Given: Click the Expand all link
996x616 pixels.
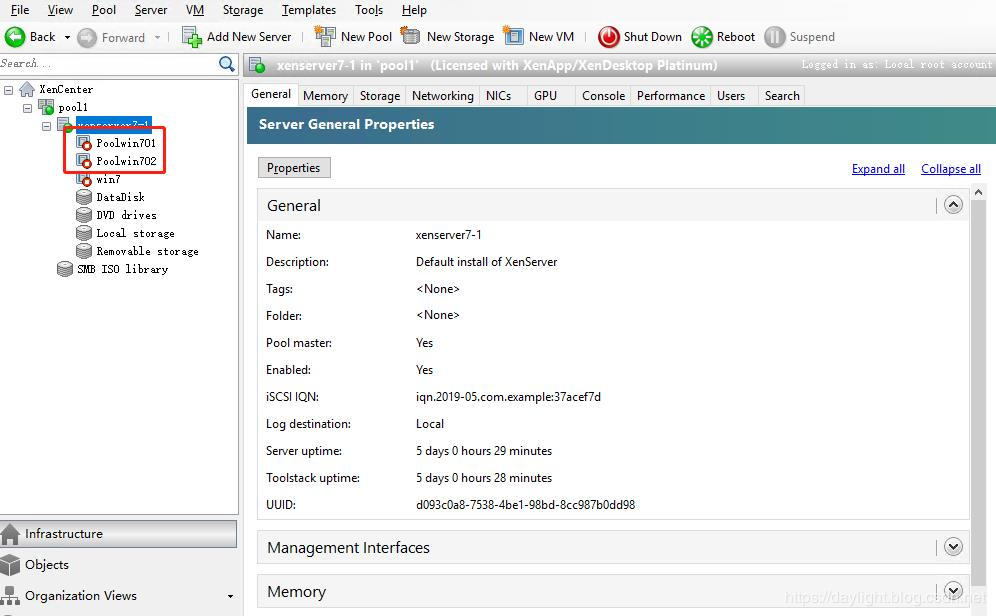Looking at the screenshot, I should [x=878, y=169].
